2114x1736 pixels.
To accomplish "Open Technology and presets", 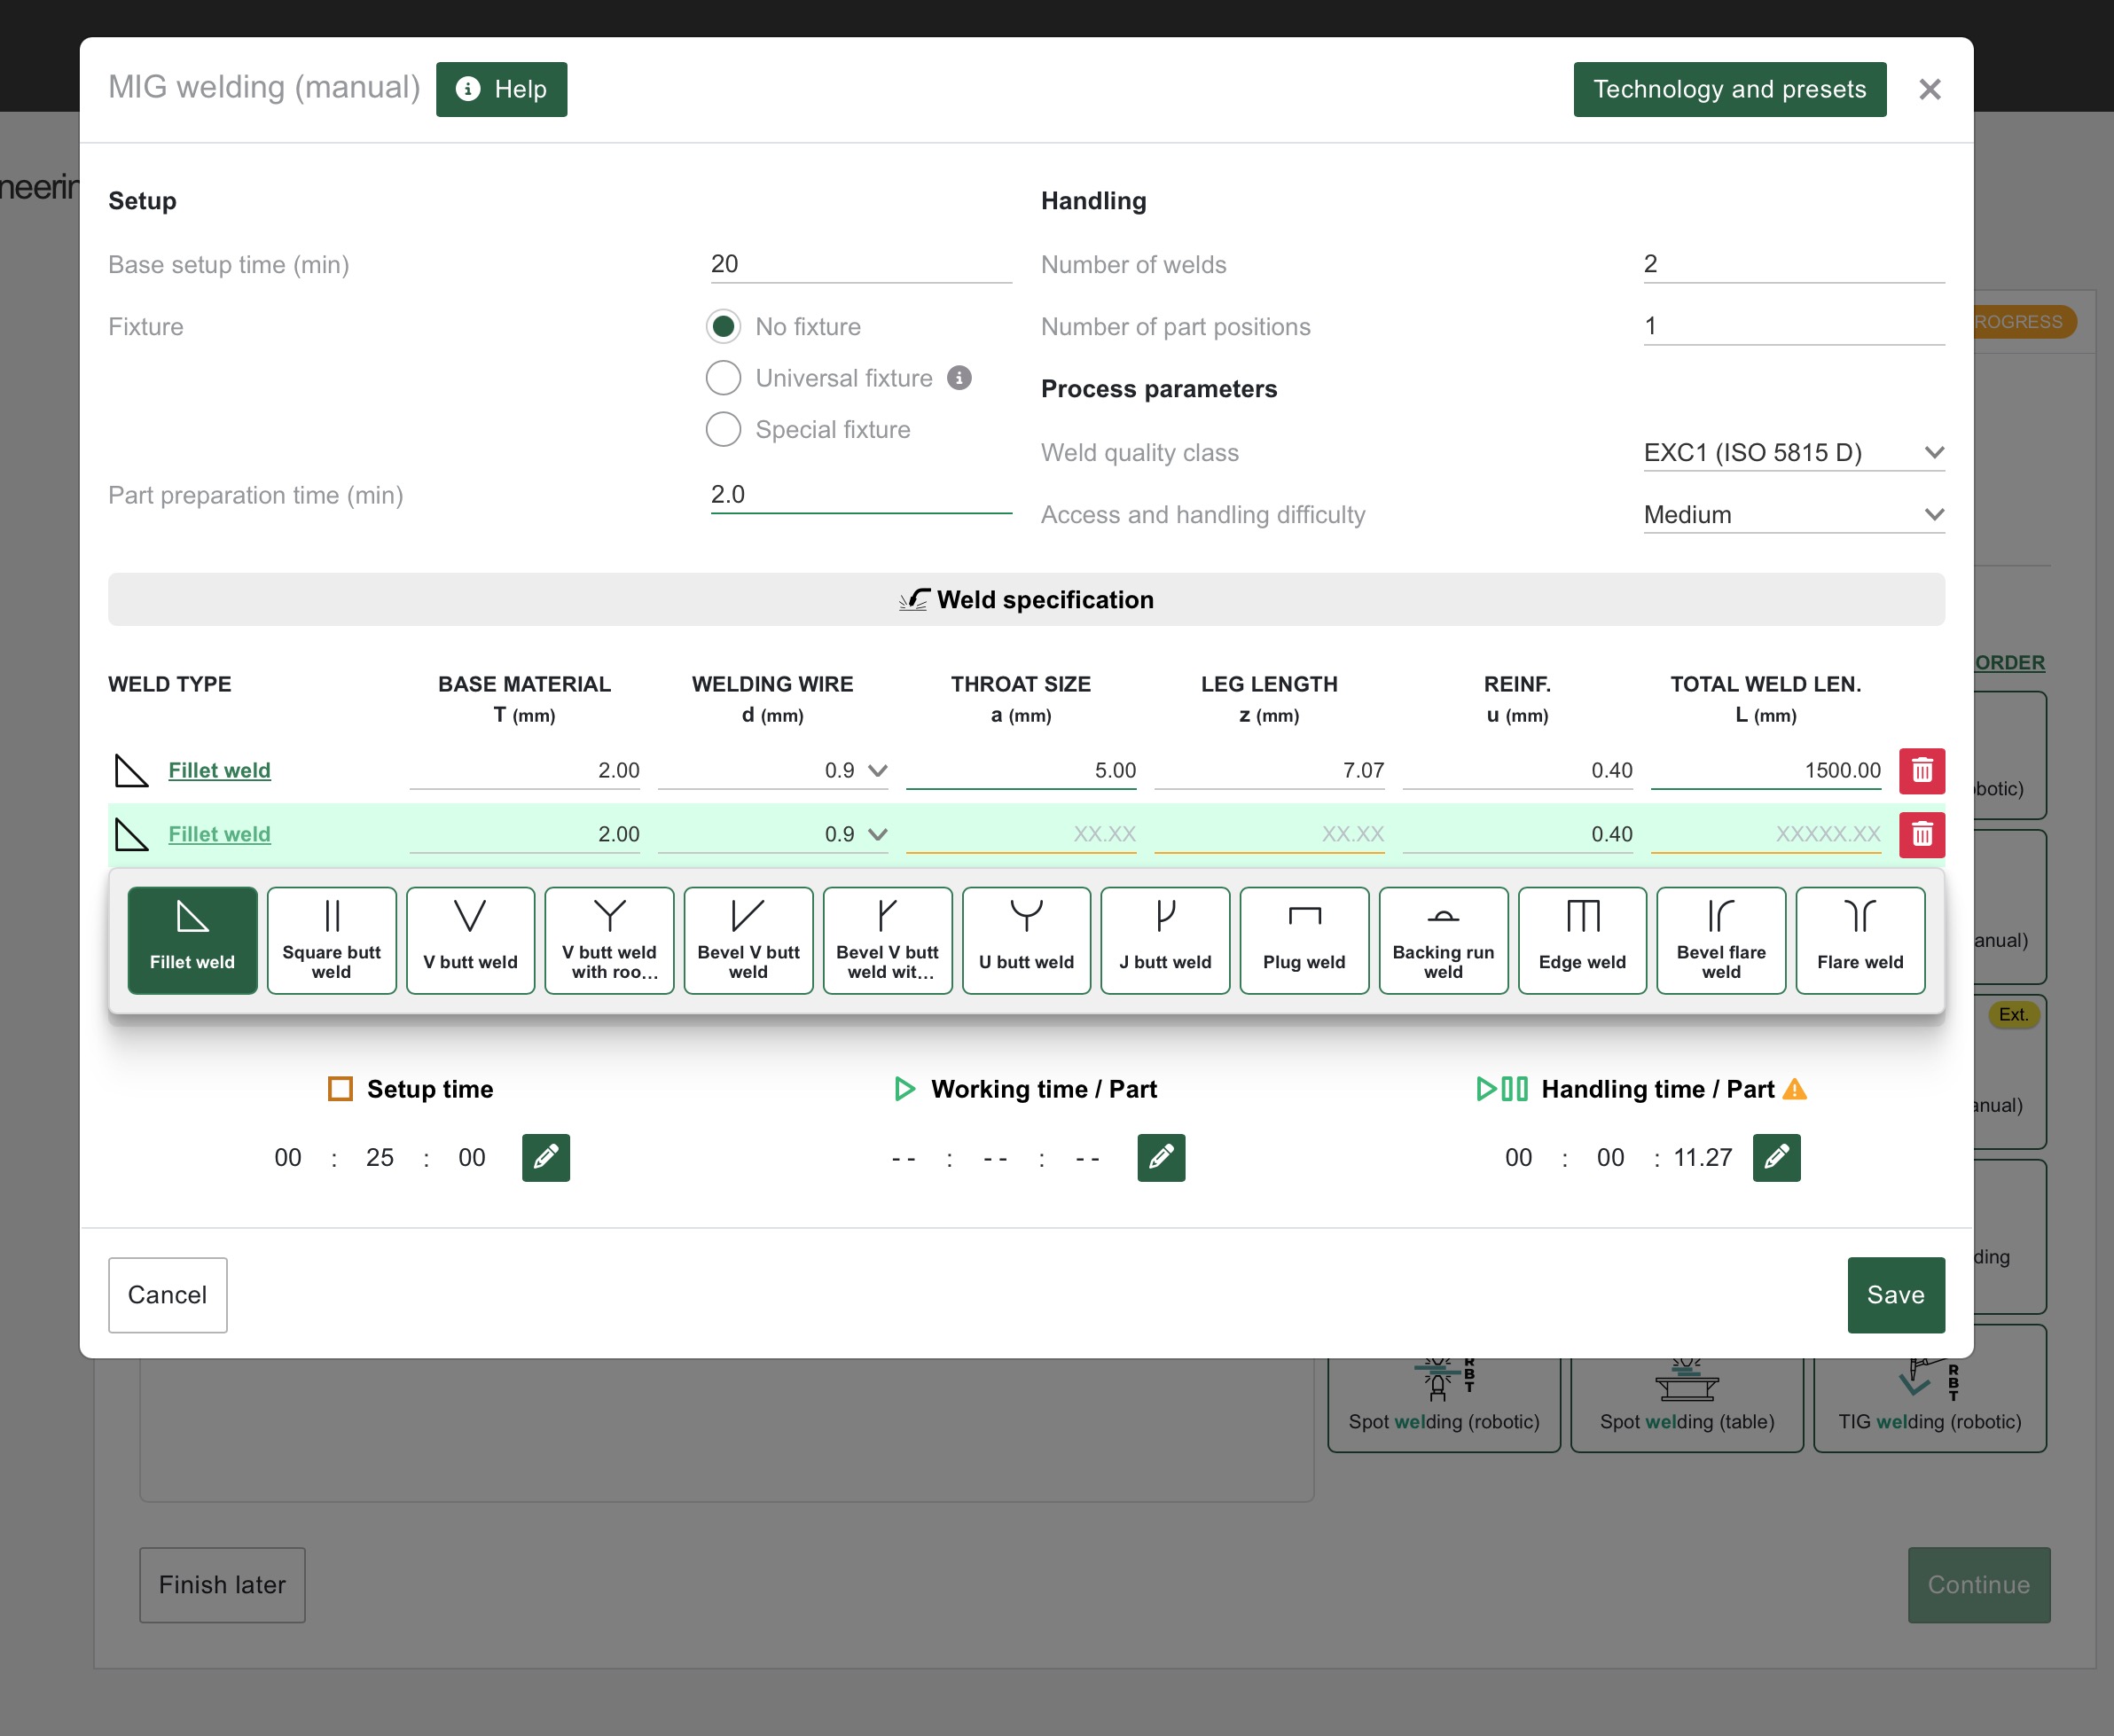I will [1729, 89].
